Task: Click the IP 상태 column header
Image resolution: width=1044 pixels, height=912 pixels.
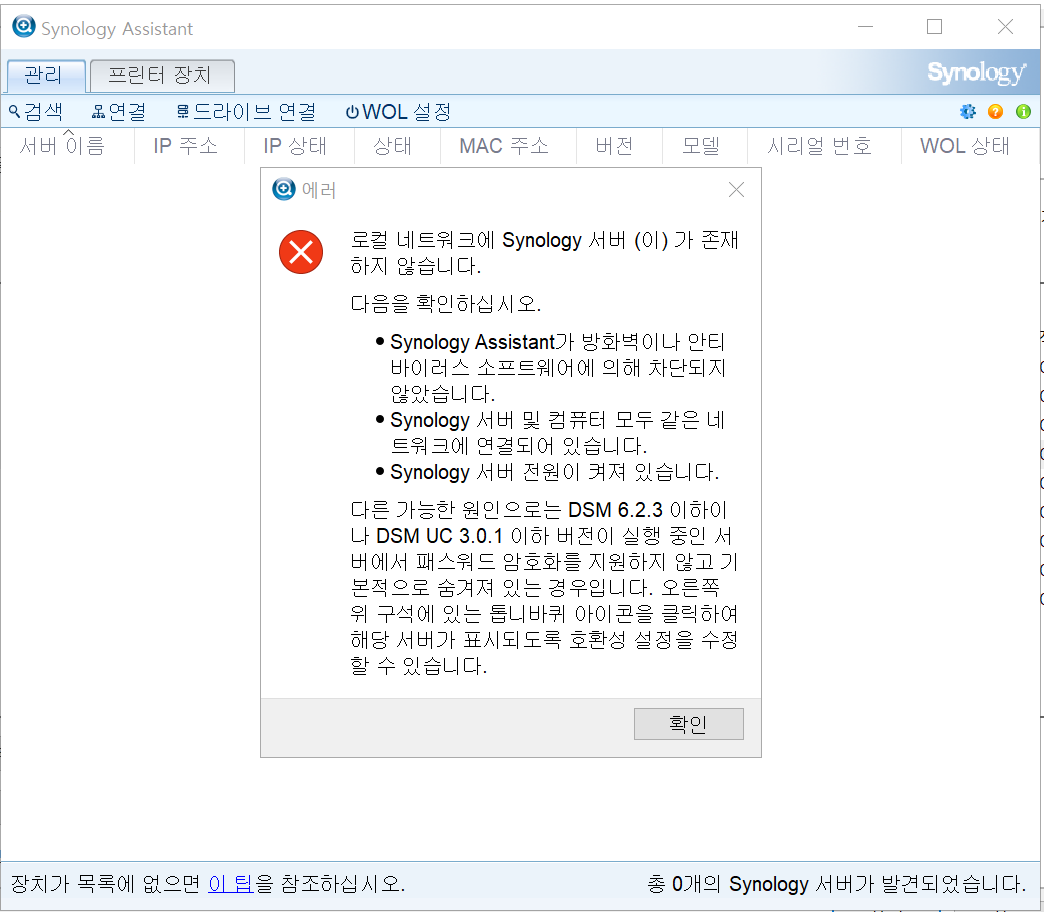Action: pyautogui.click(x=300, y=146)
